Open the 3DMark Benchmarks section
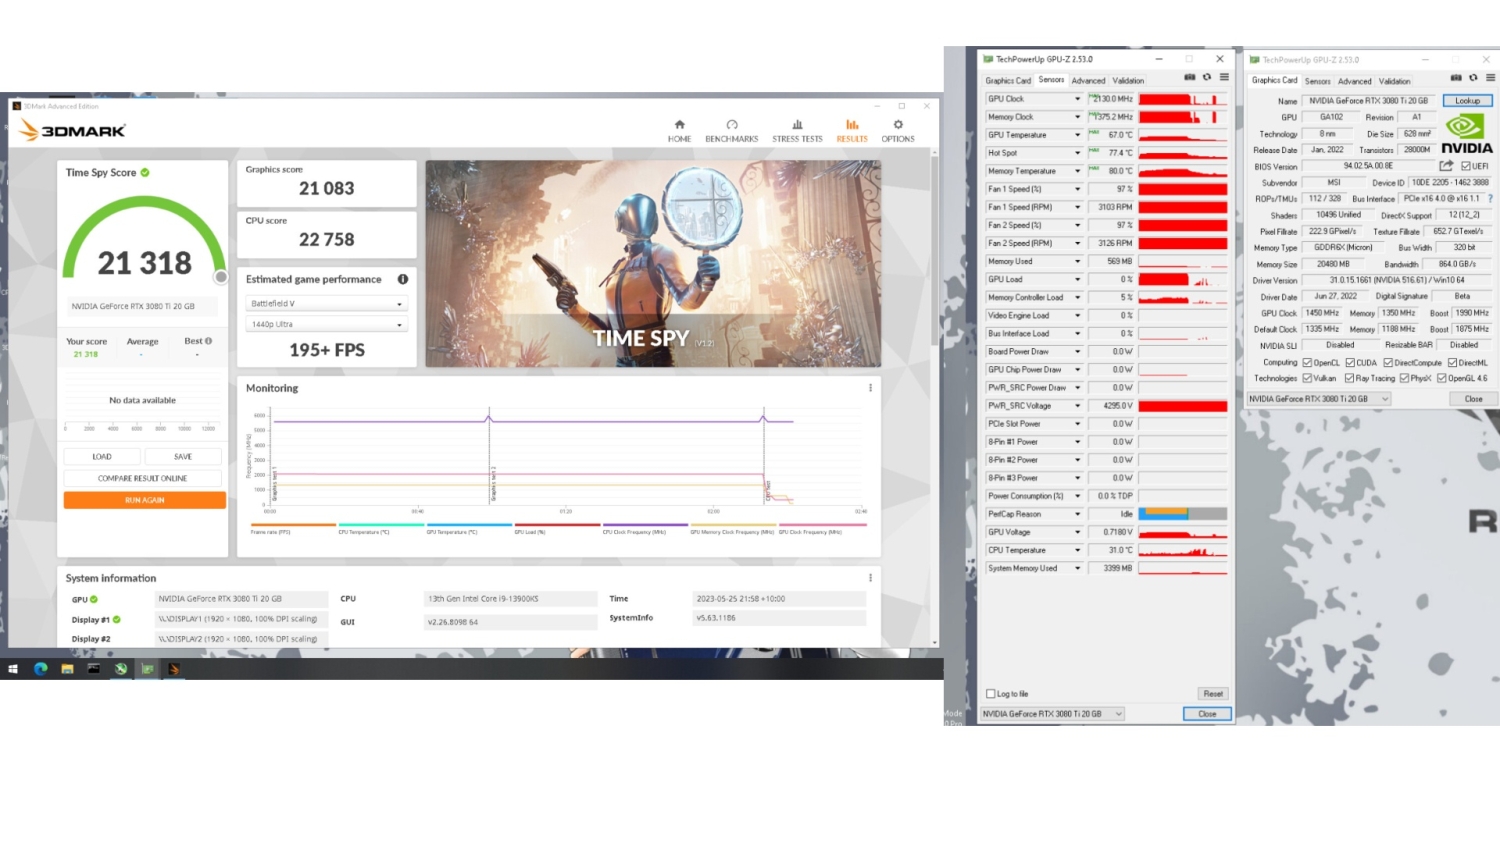This screenshot has height=843, width=1500. tap(731, 131)
